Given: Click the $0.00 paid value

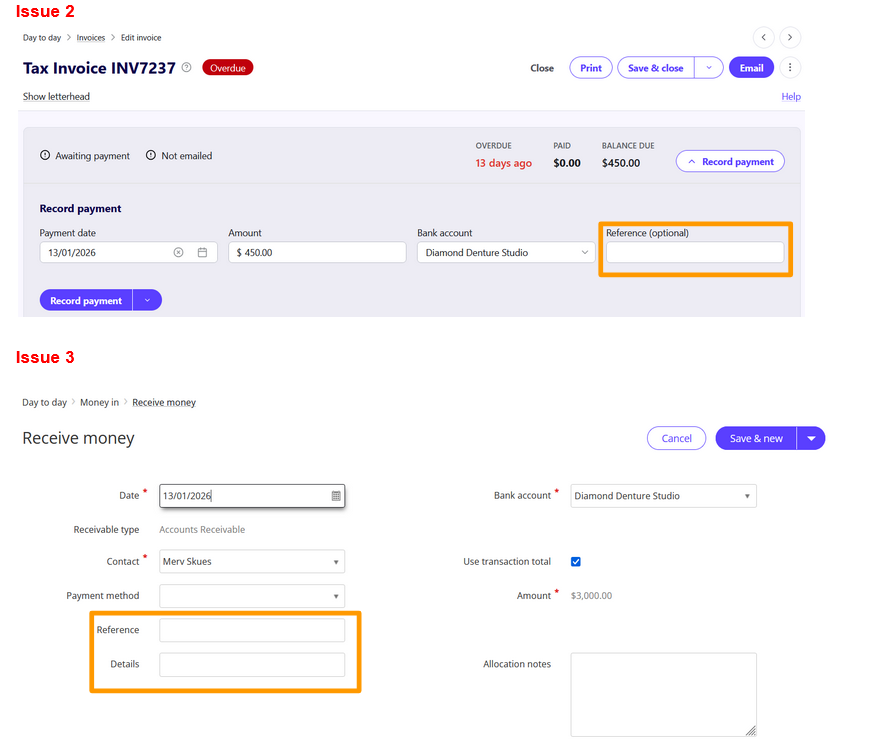Looking at the screenshot, I should click(x=567, y=163).
